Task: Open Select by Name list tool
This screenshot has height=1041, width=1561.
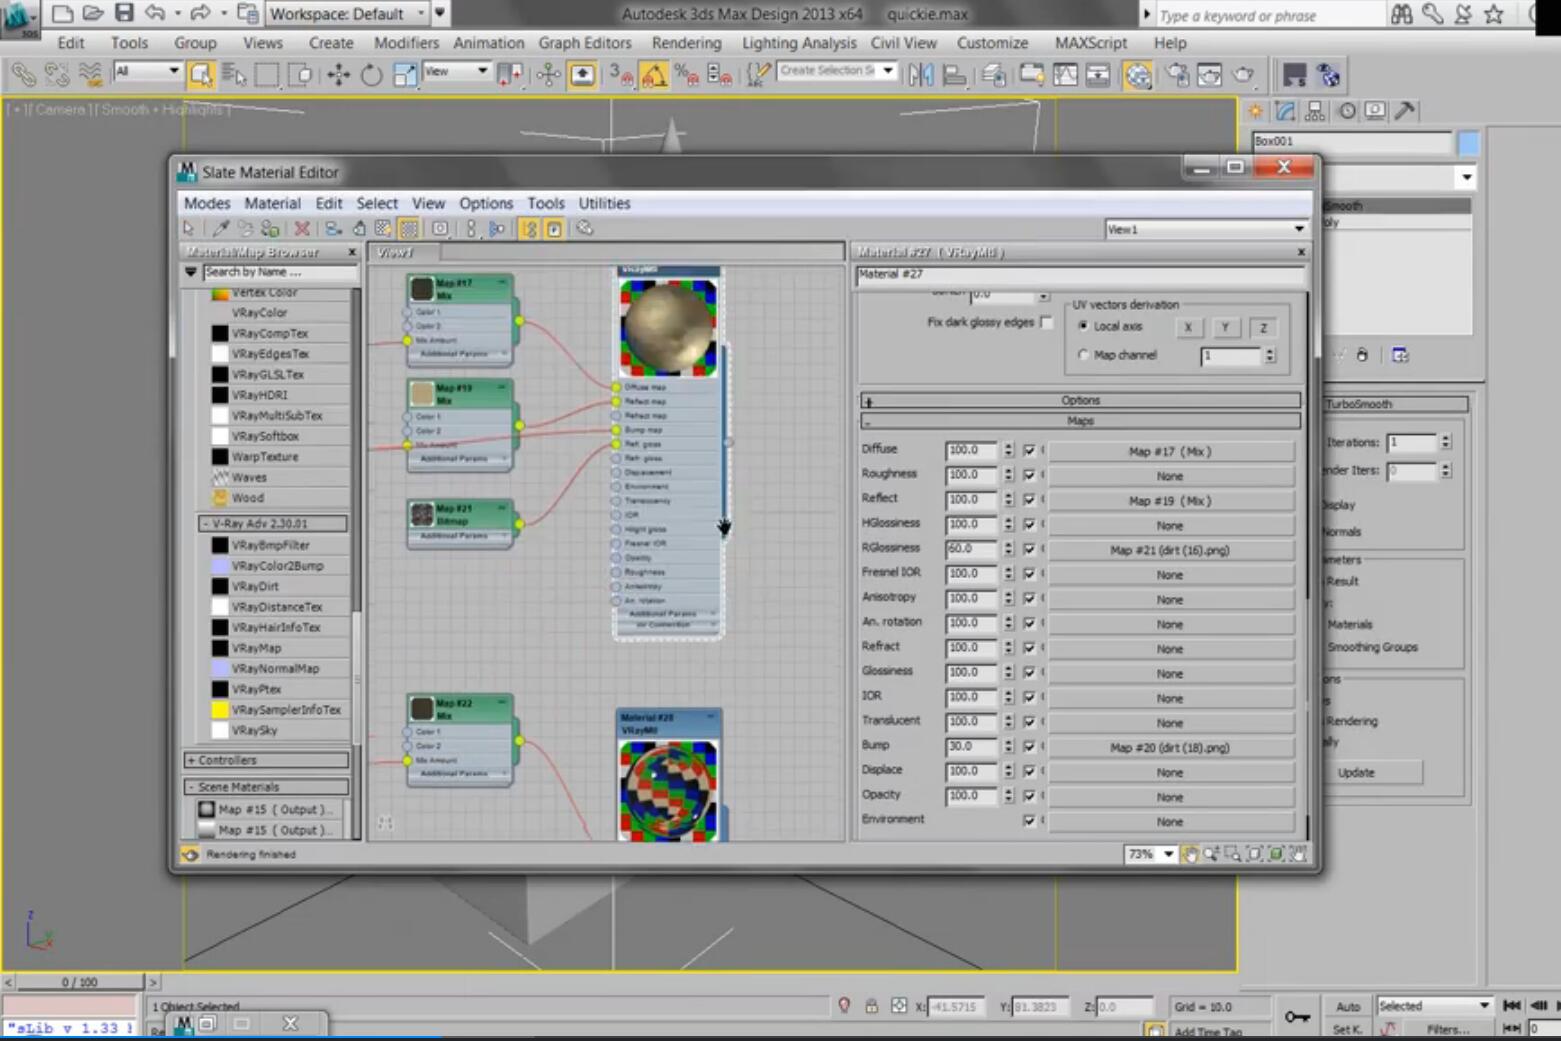Action: [x=234, y=75]
